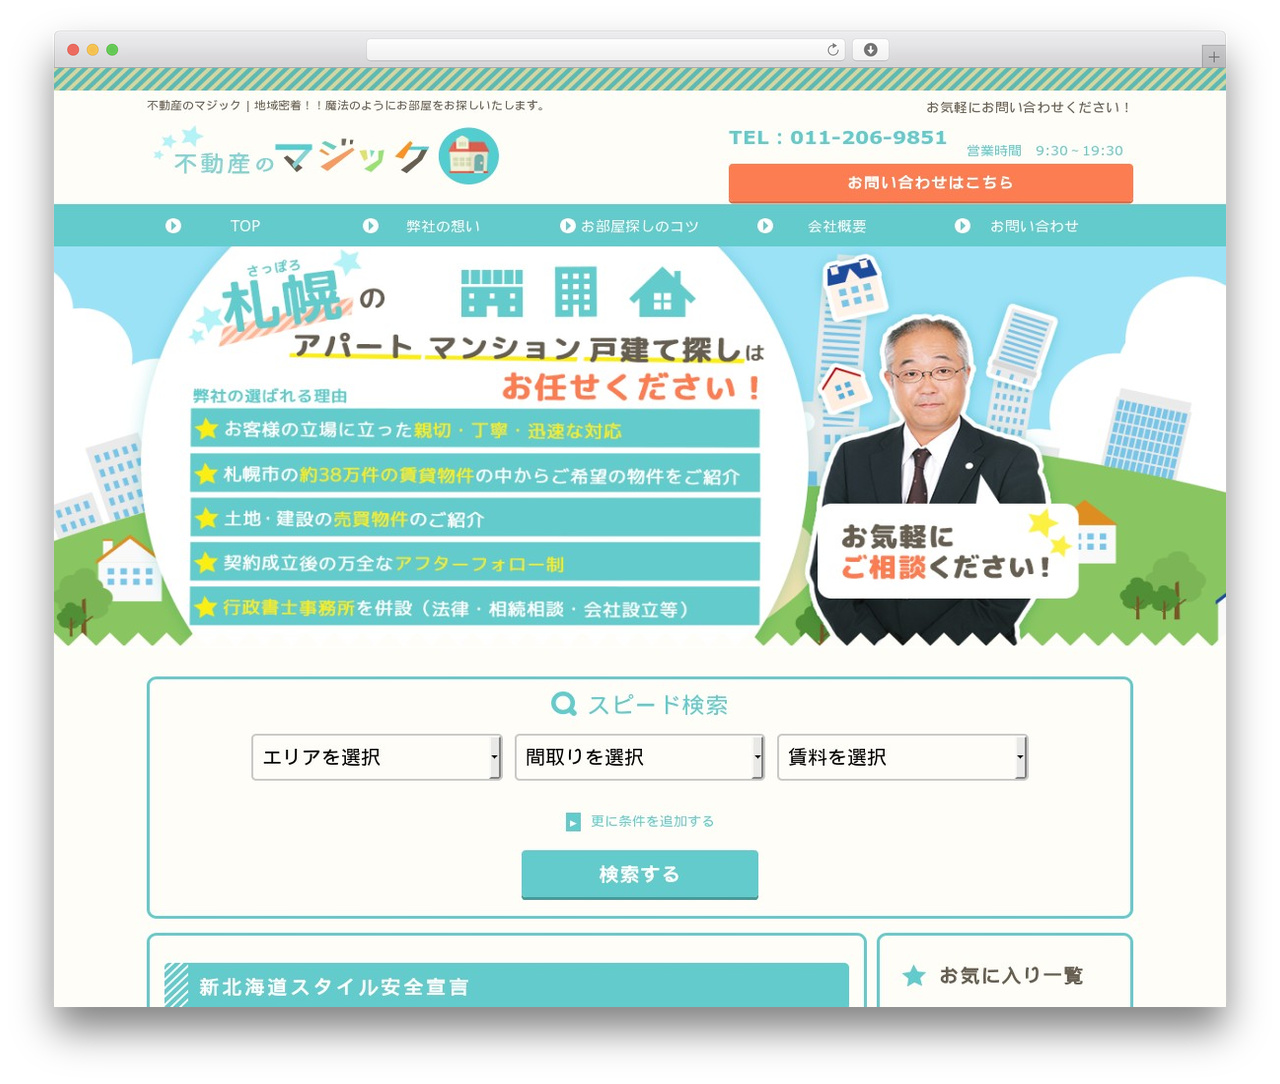
Task: Click the browser download icon
Action: (x=870, y=50)
